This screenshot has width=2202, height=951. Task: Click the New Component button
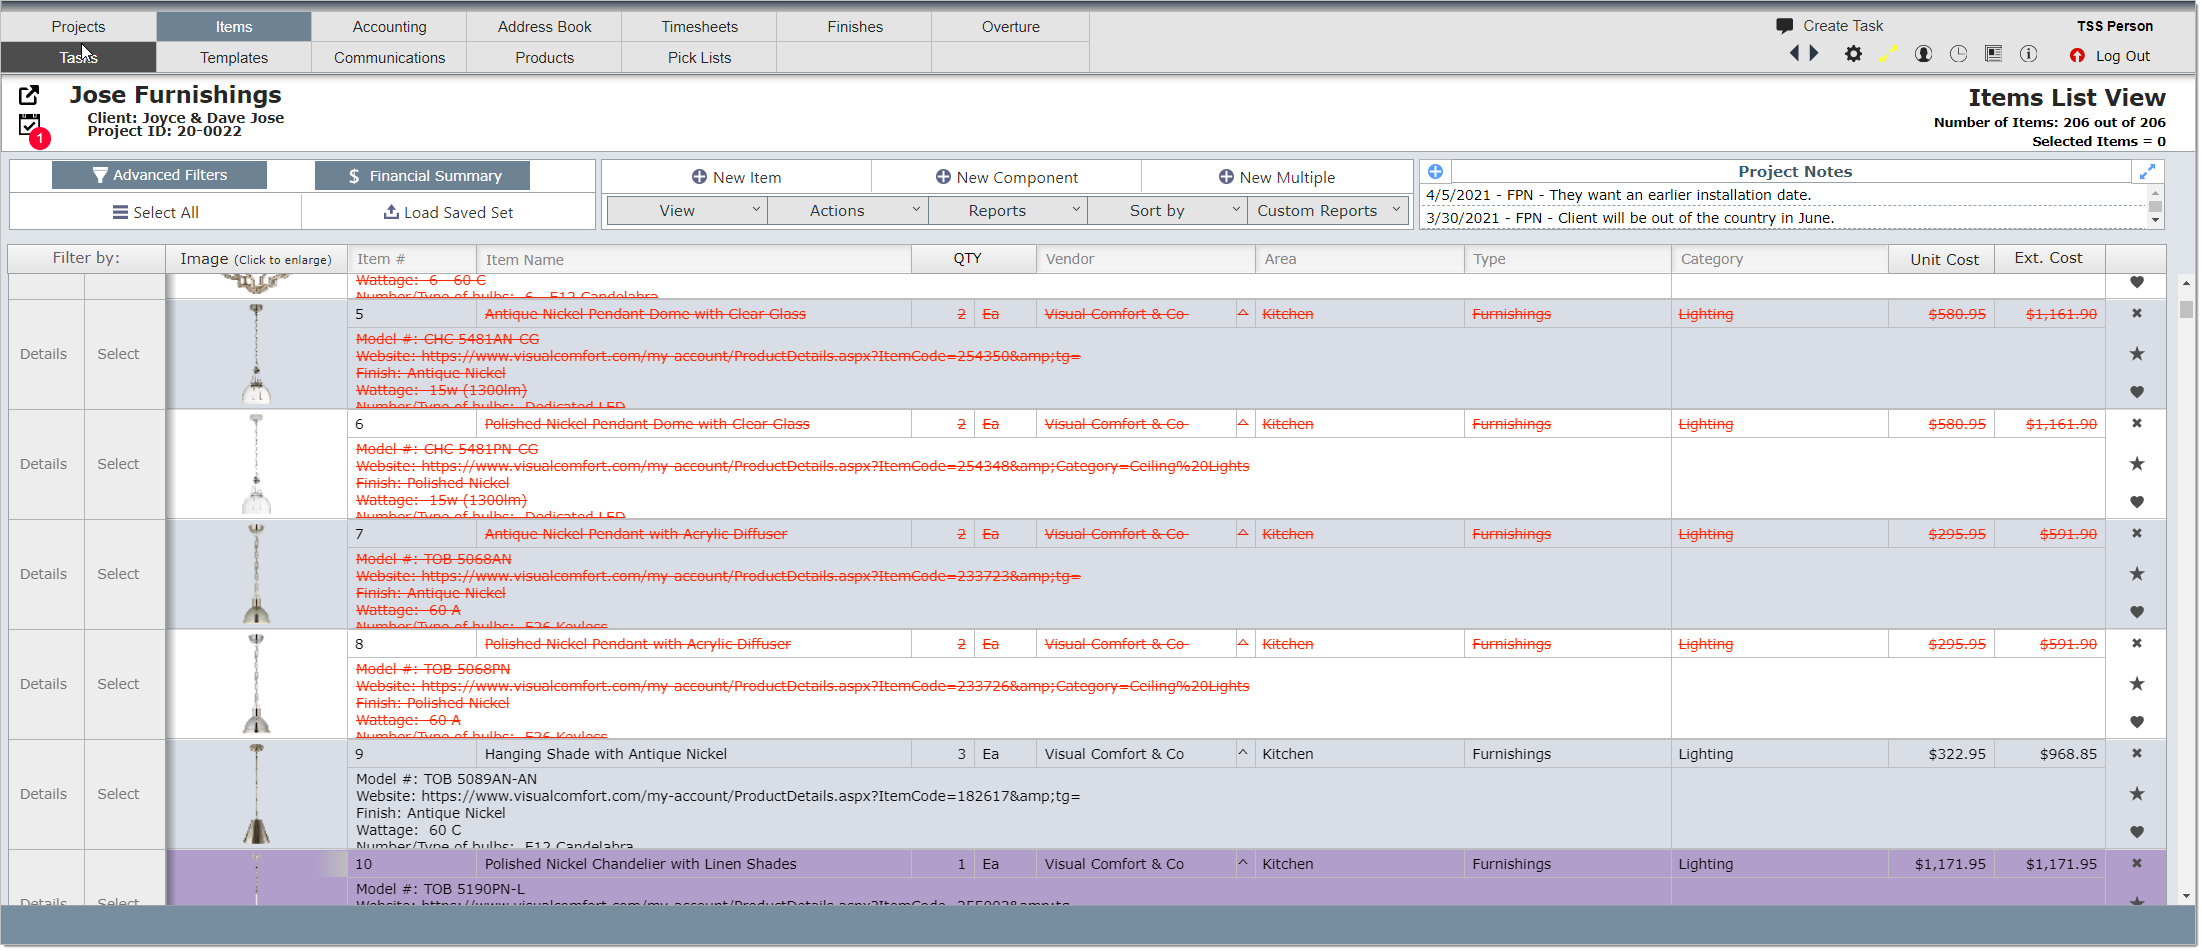coord(1006,177)
